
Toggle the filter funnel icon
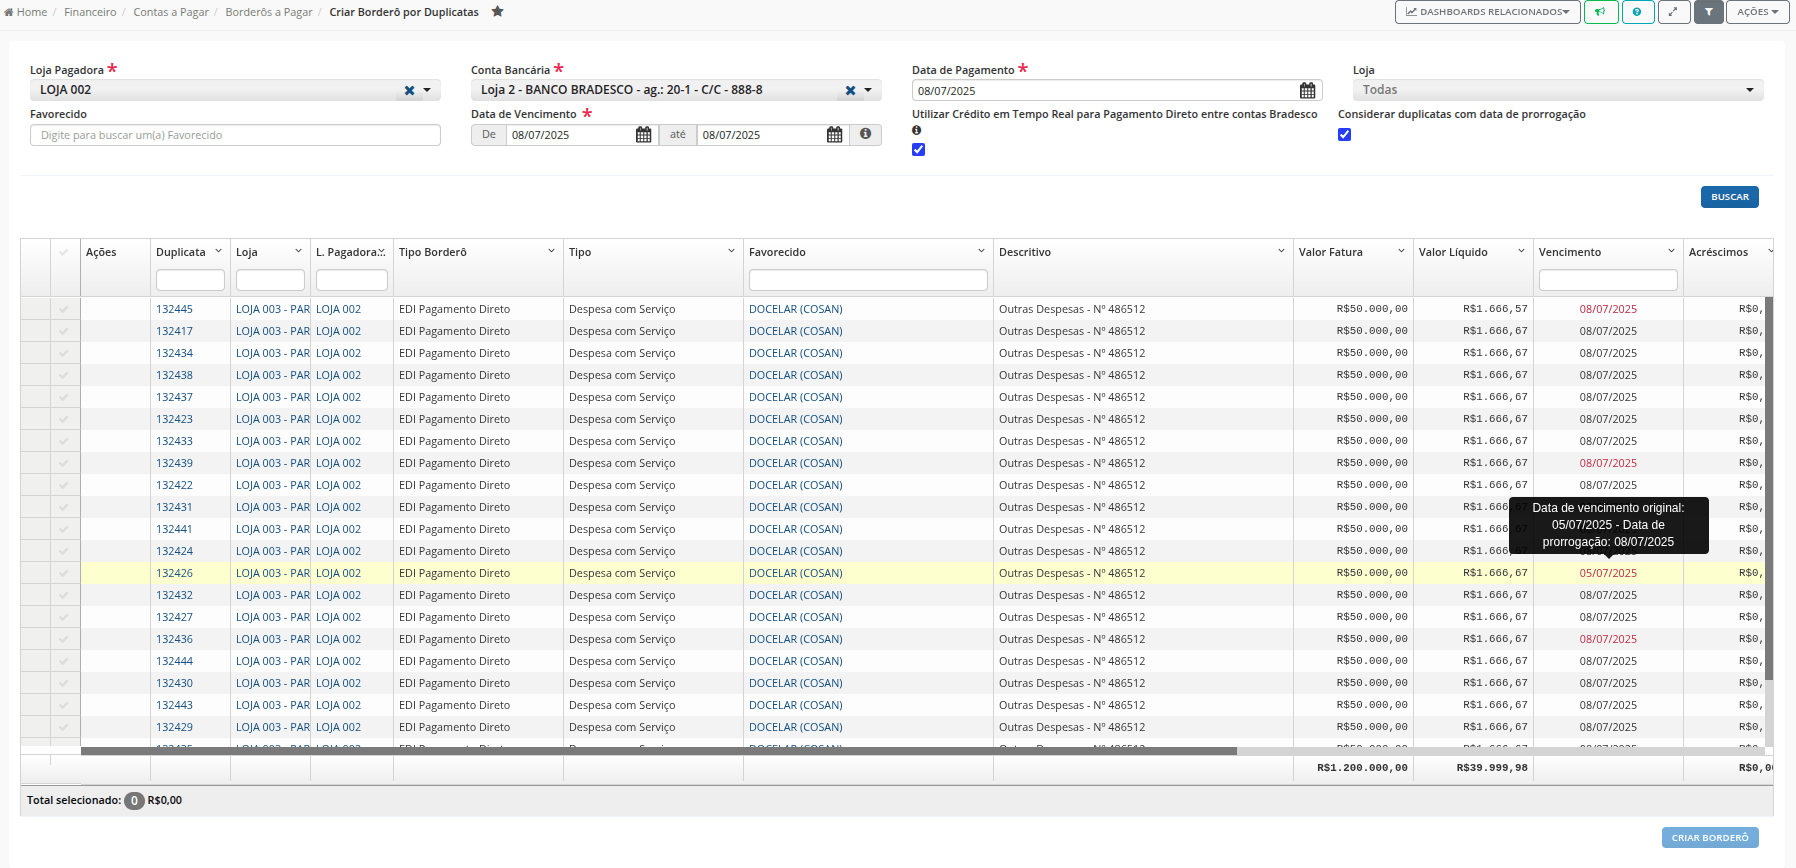pos(1708,12)
